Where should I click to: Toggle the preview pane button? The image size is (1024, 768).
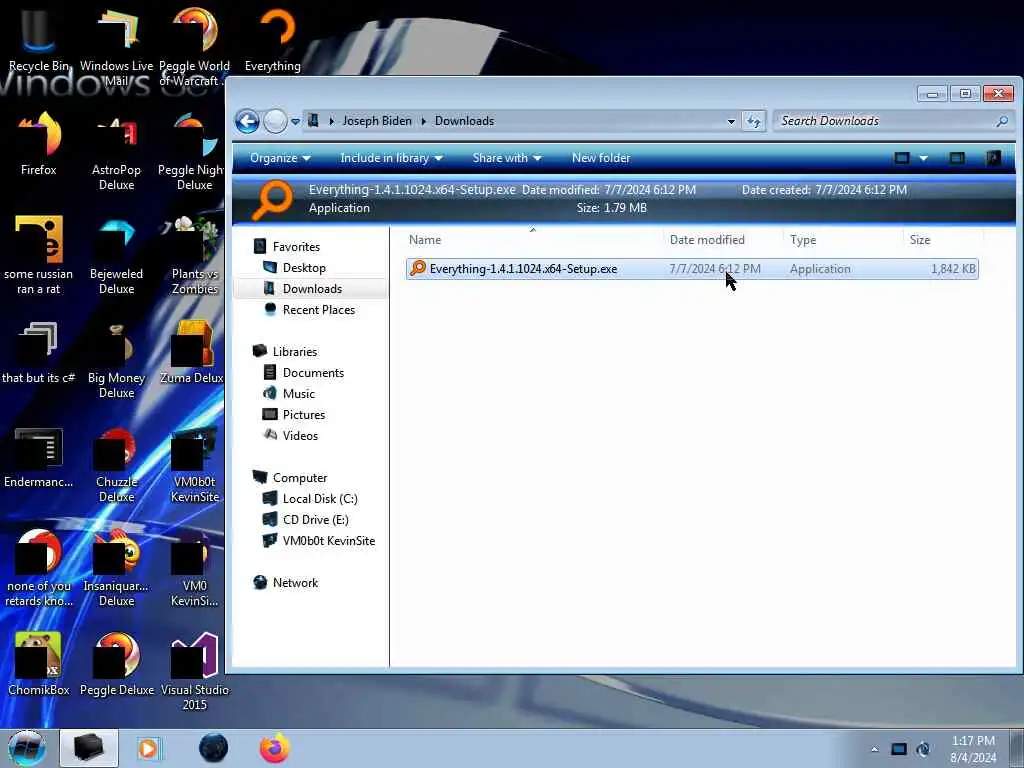957,158
